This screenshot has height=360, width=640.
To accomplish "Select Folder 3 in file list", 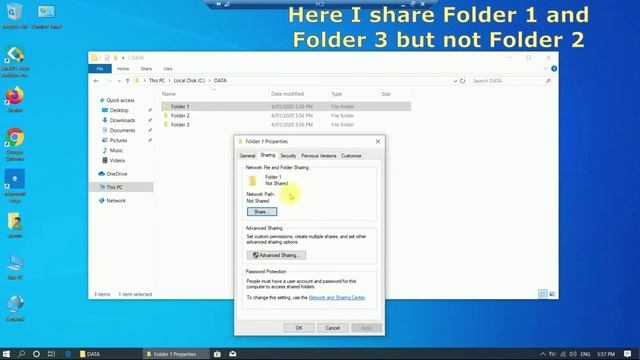I will pos(286,124).
